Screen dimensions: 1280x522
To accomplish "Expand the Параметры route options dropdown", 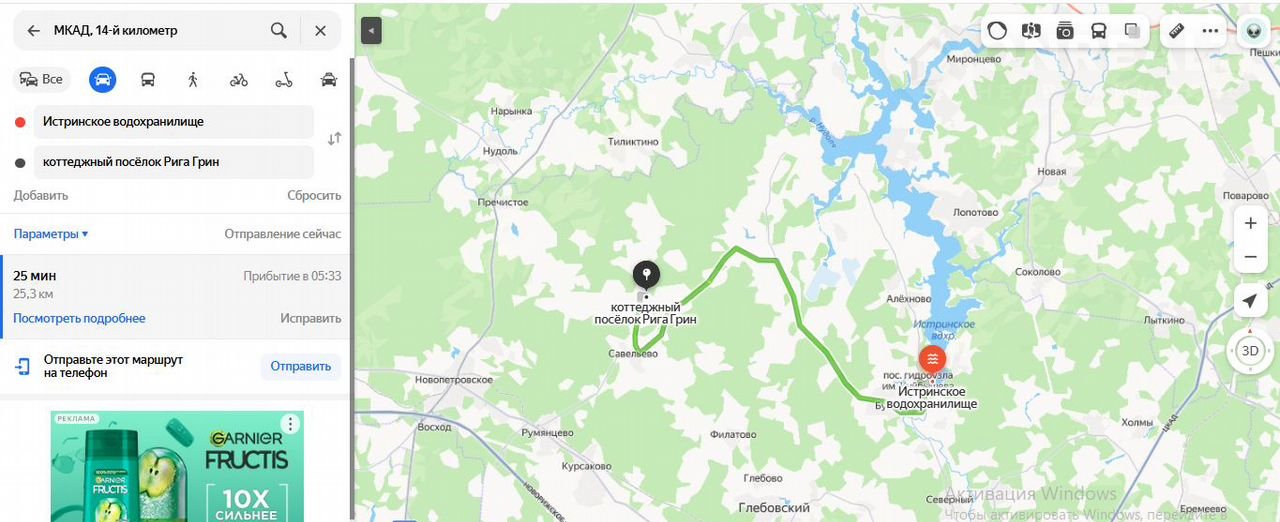I will tap(51, 234).
